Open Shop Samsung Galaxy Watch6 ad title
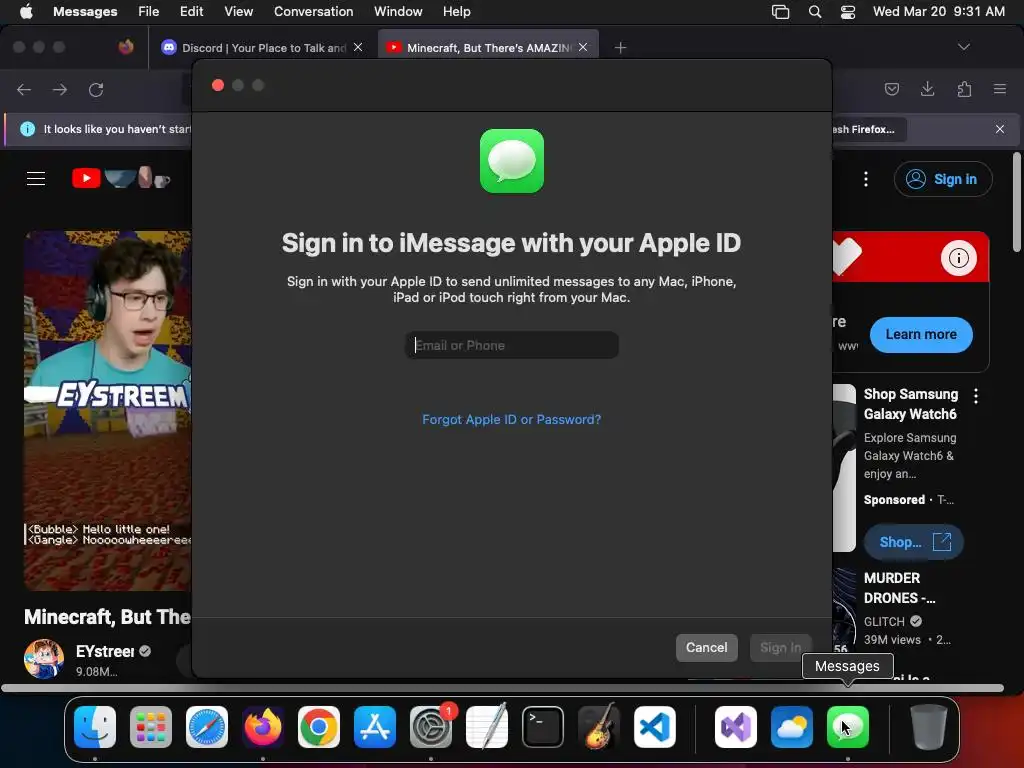This screenshot has height=768, width=1024. click(911, 404)
